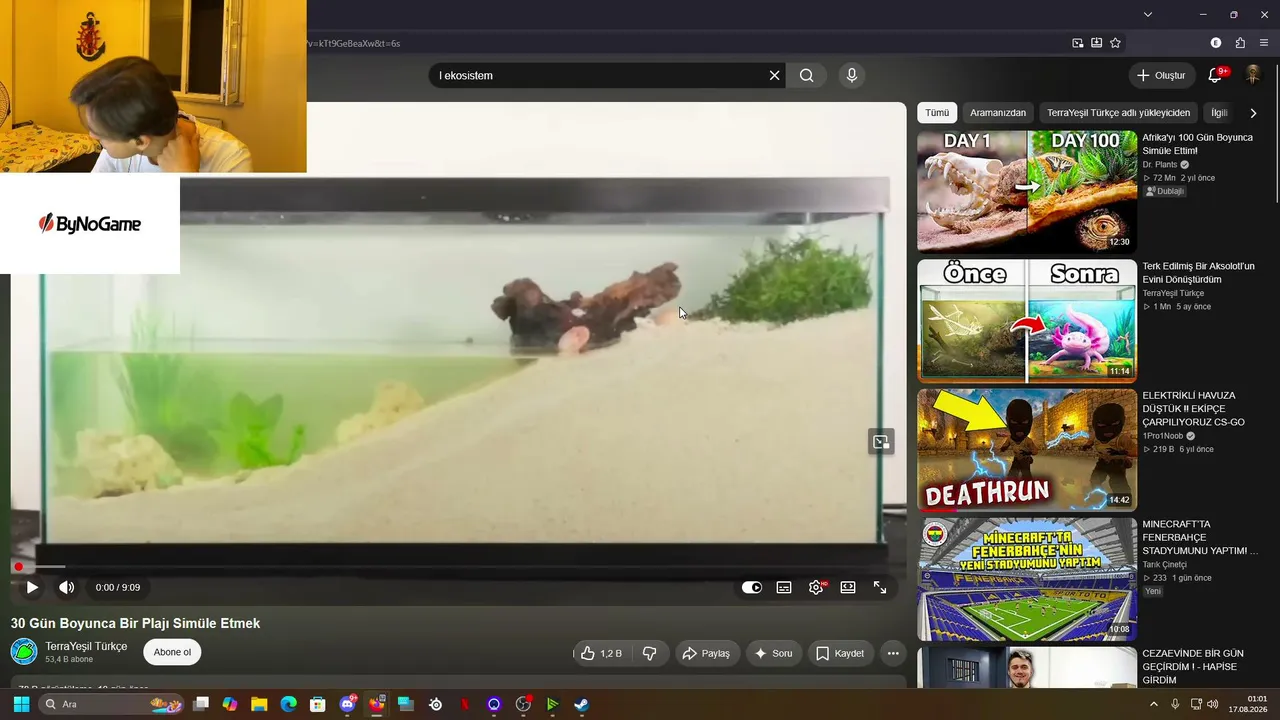
Task: Click the Oluştur create button
Action: [1161, 75]
